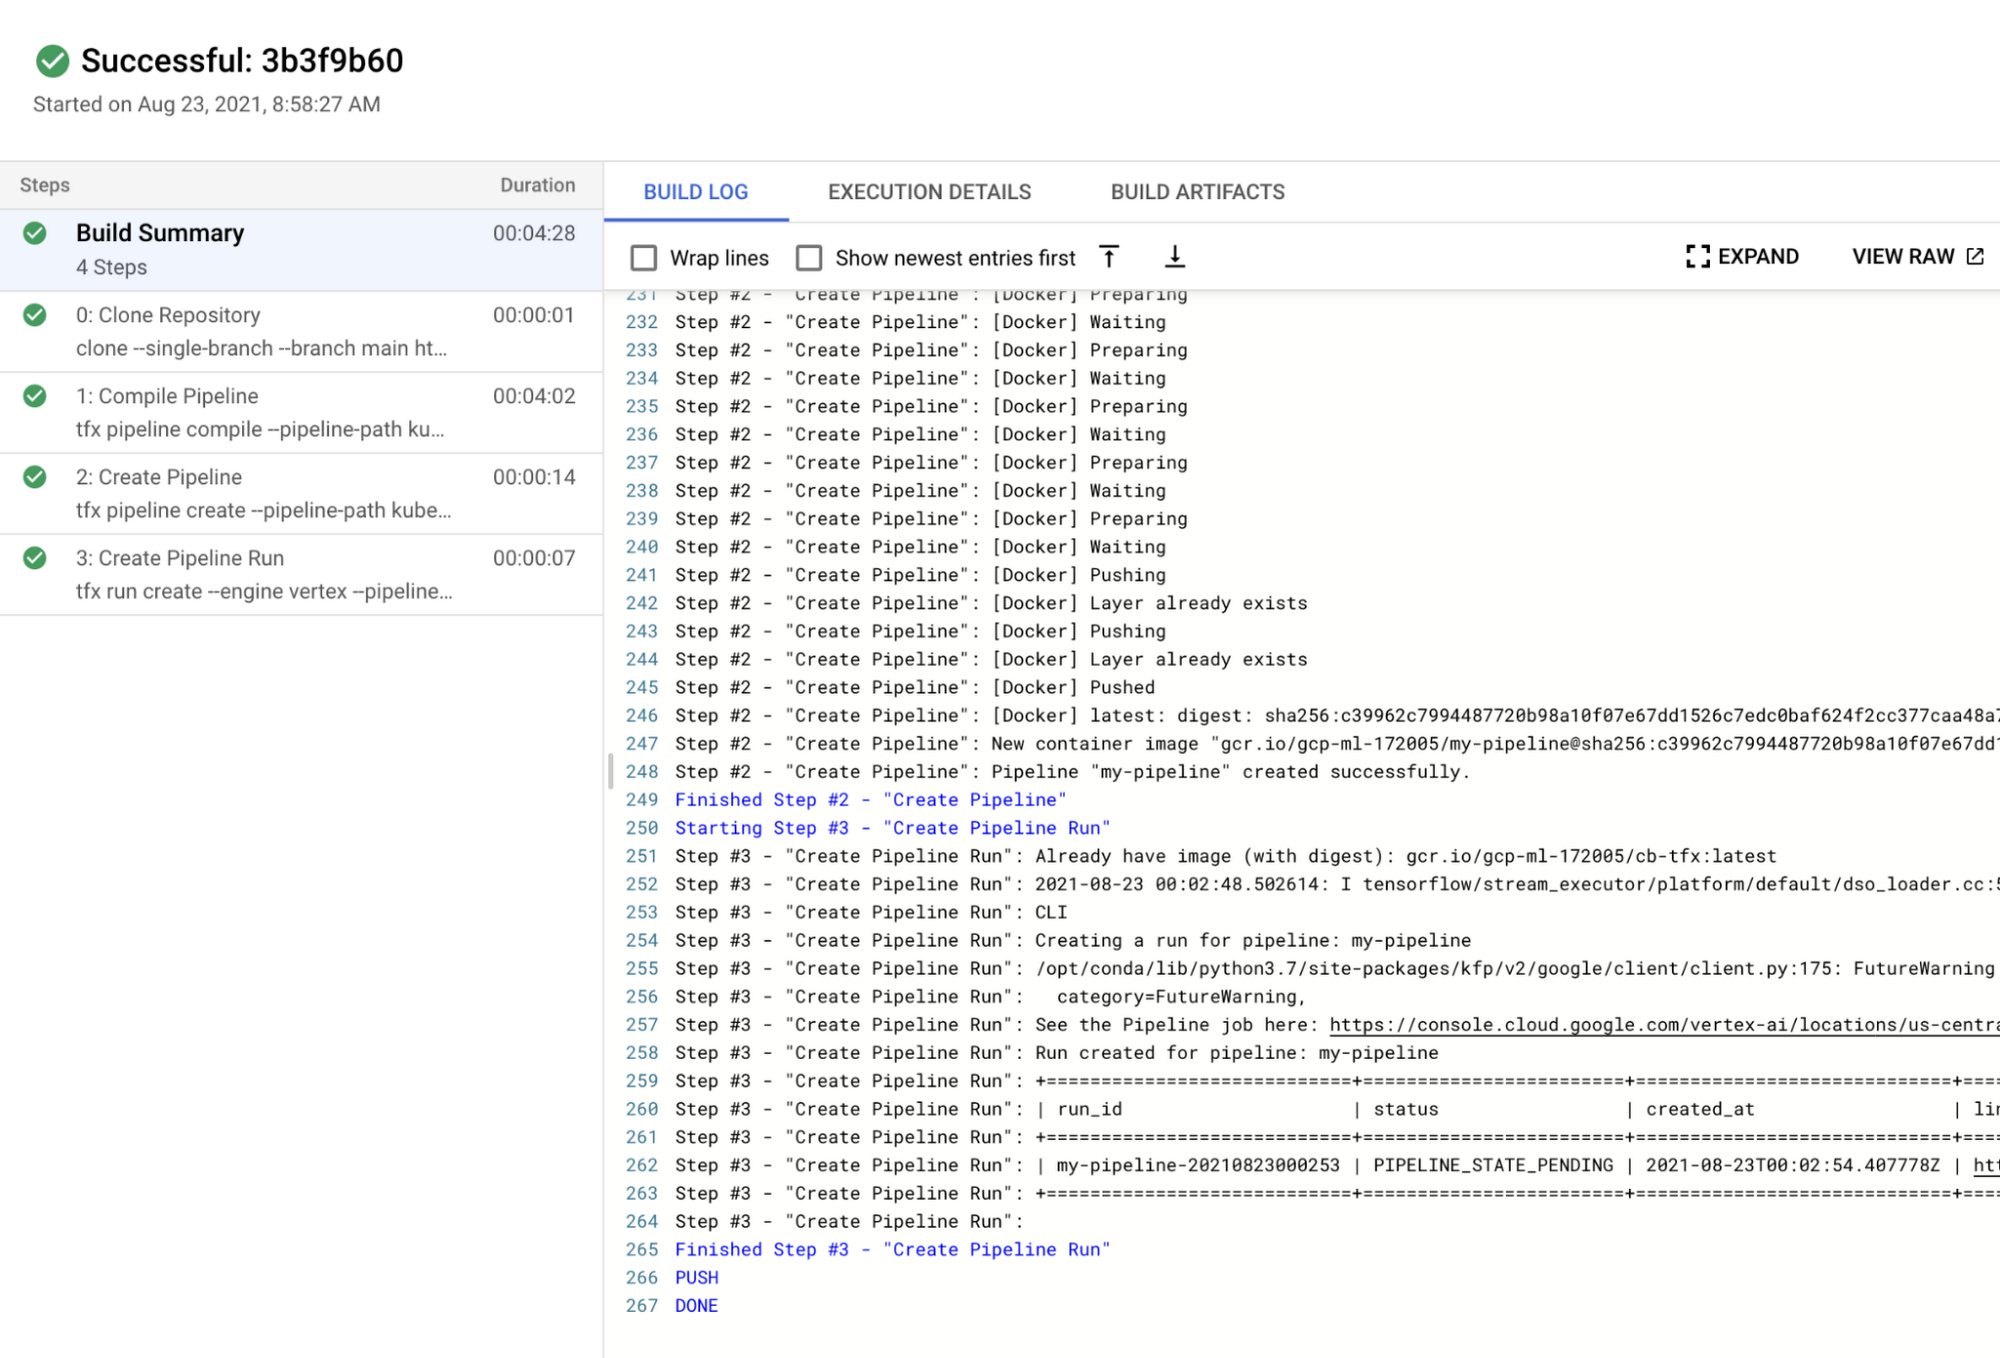Open the EXECUTION DETAILS tab

[929, 192]
